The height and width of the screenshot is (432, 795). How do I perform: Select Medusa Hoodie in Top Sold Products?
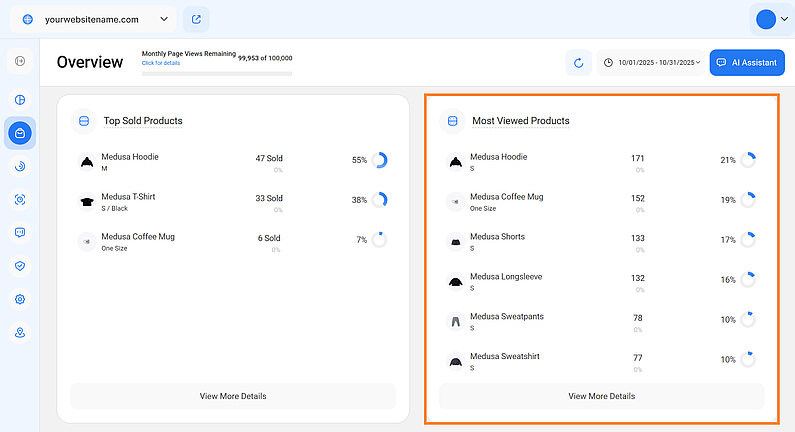pos(130,157)
